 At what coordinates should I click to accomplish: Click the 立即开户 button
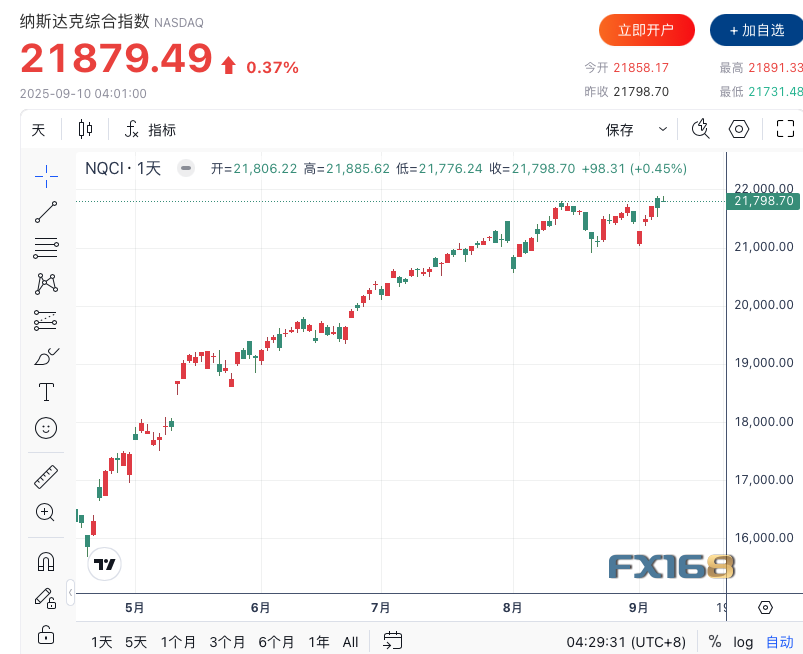[646, 30]
